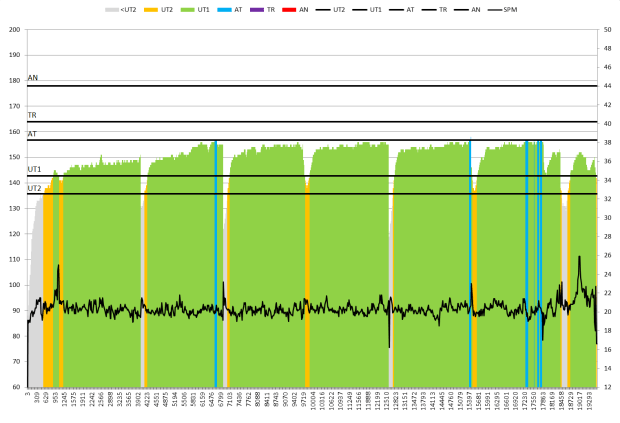Select the AN horizontal threshold line label

pyautogui.click(x=33, y=78)
